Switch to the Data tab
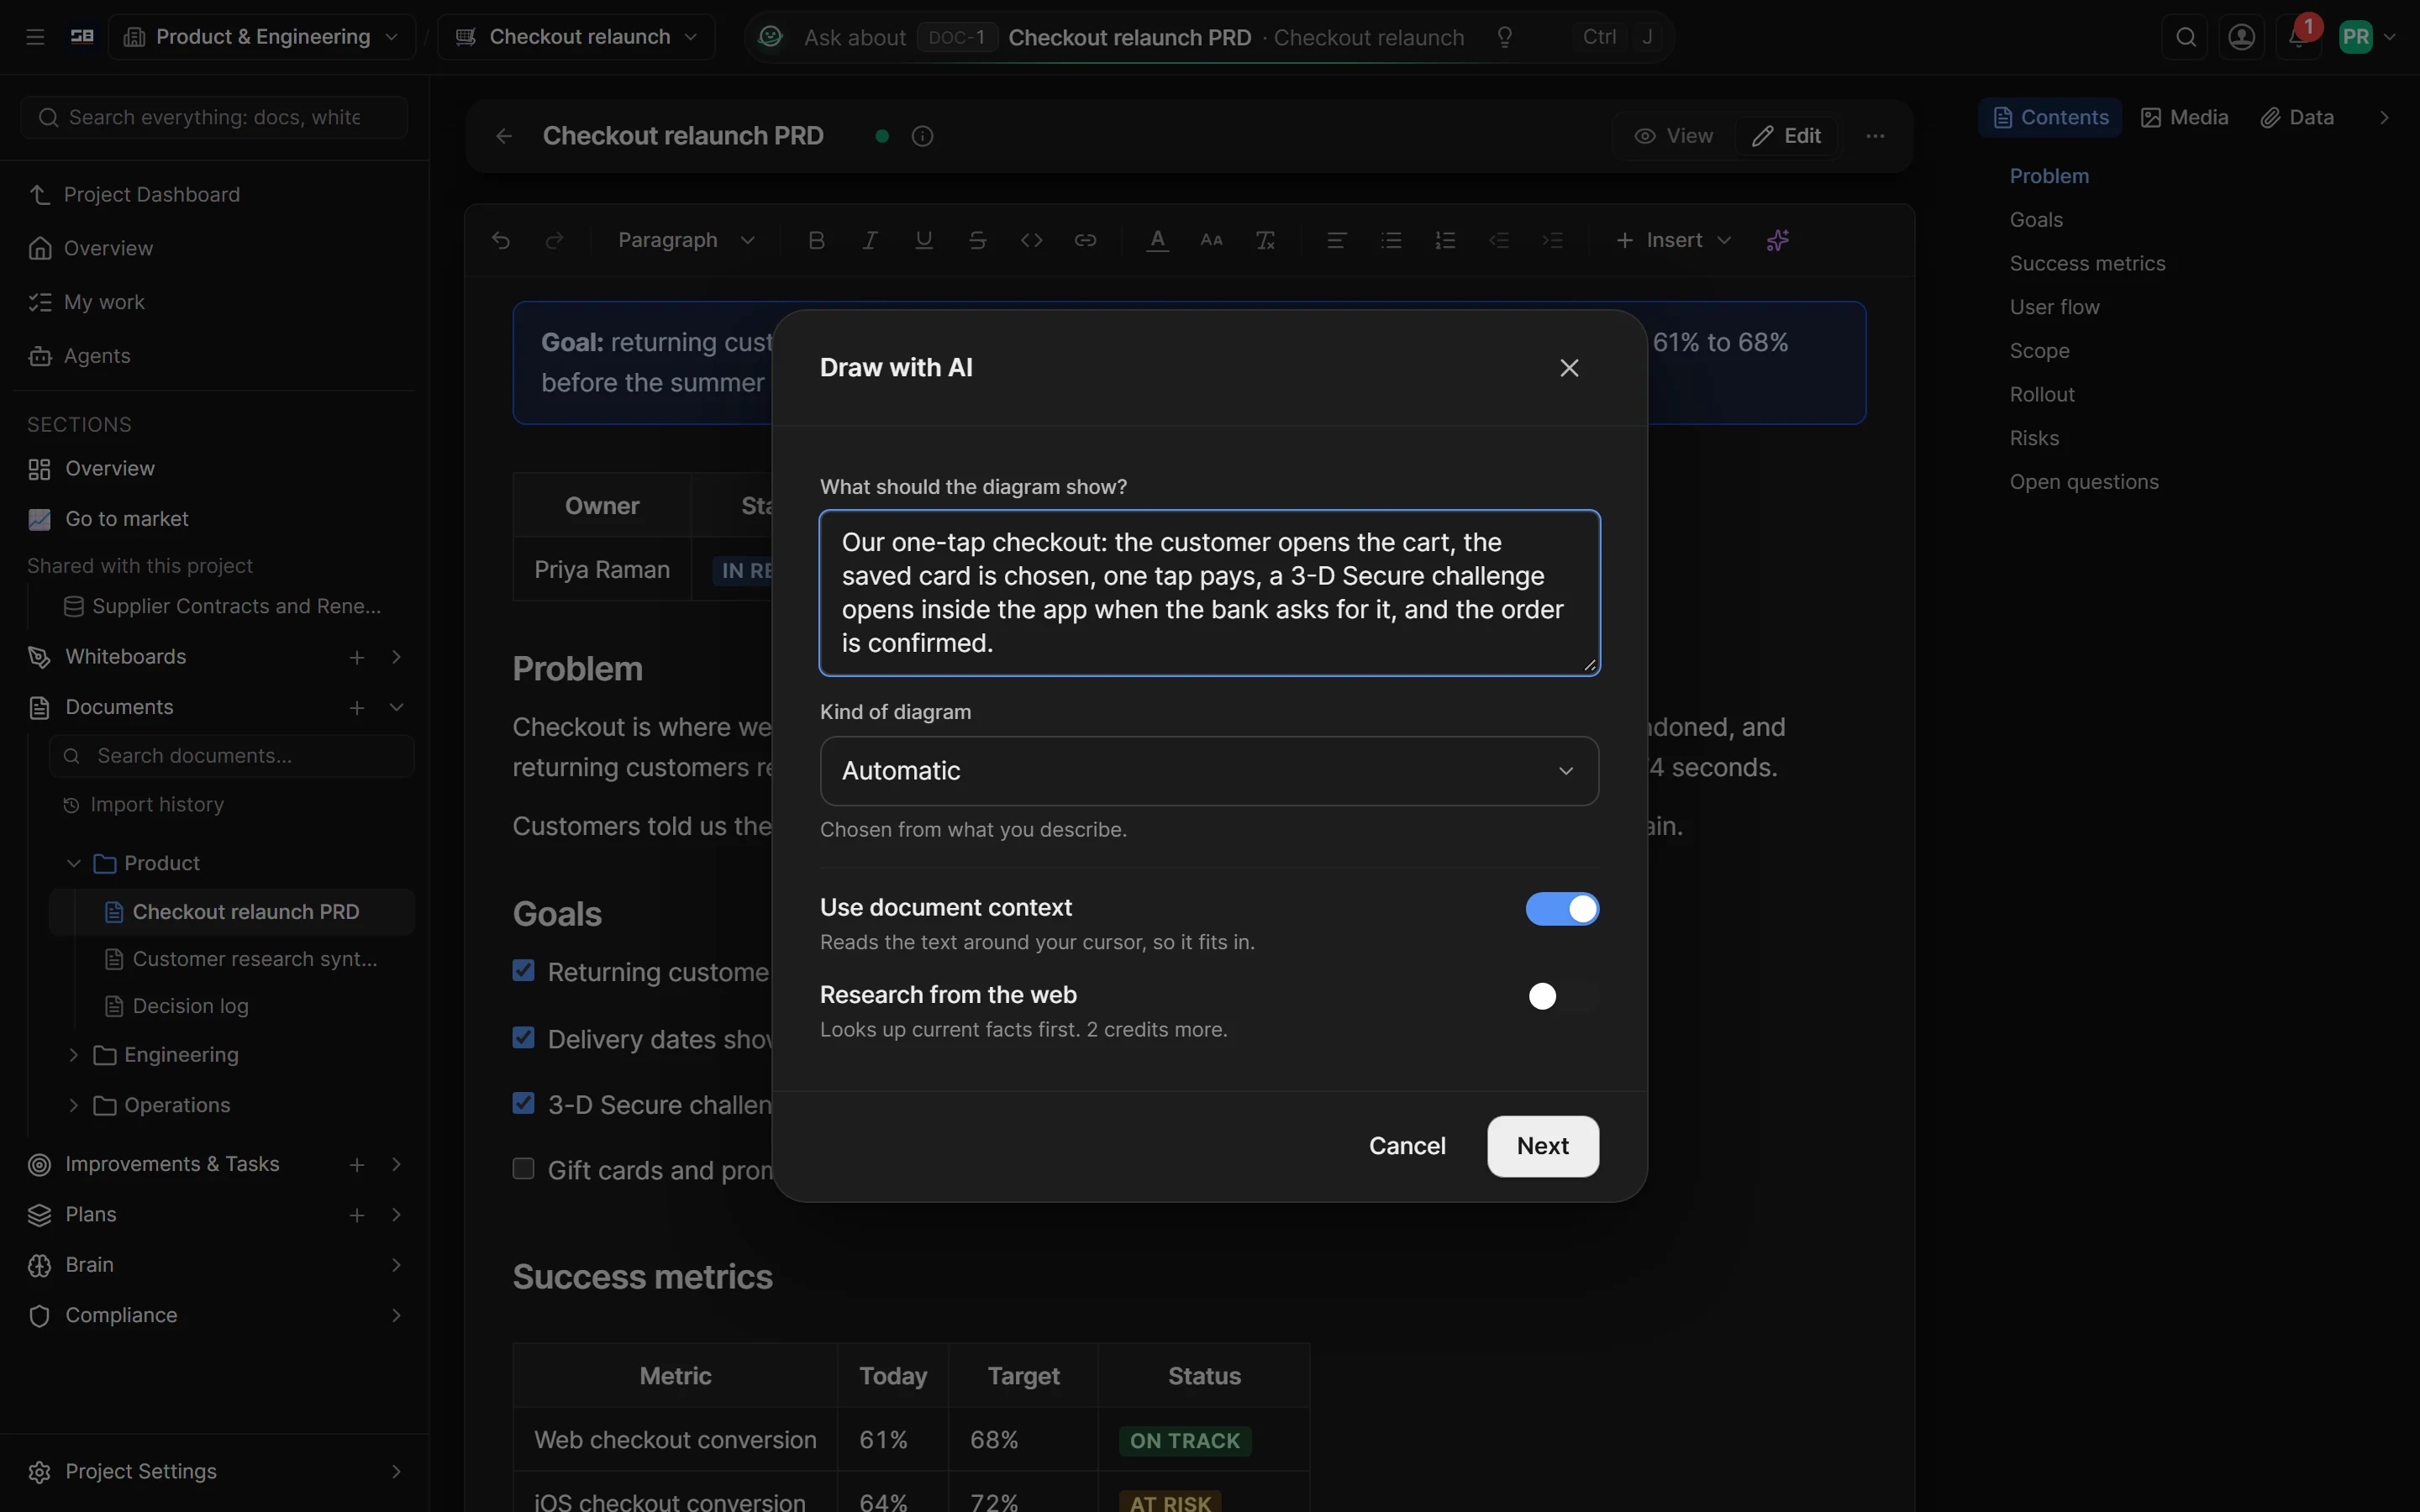 tap(2297, 117)
